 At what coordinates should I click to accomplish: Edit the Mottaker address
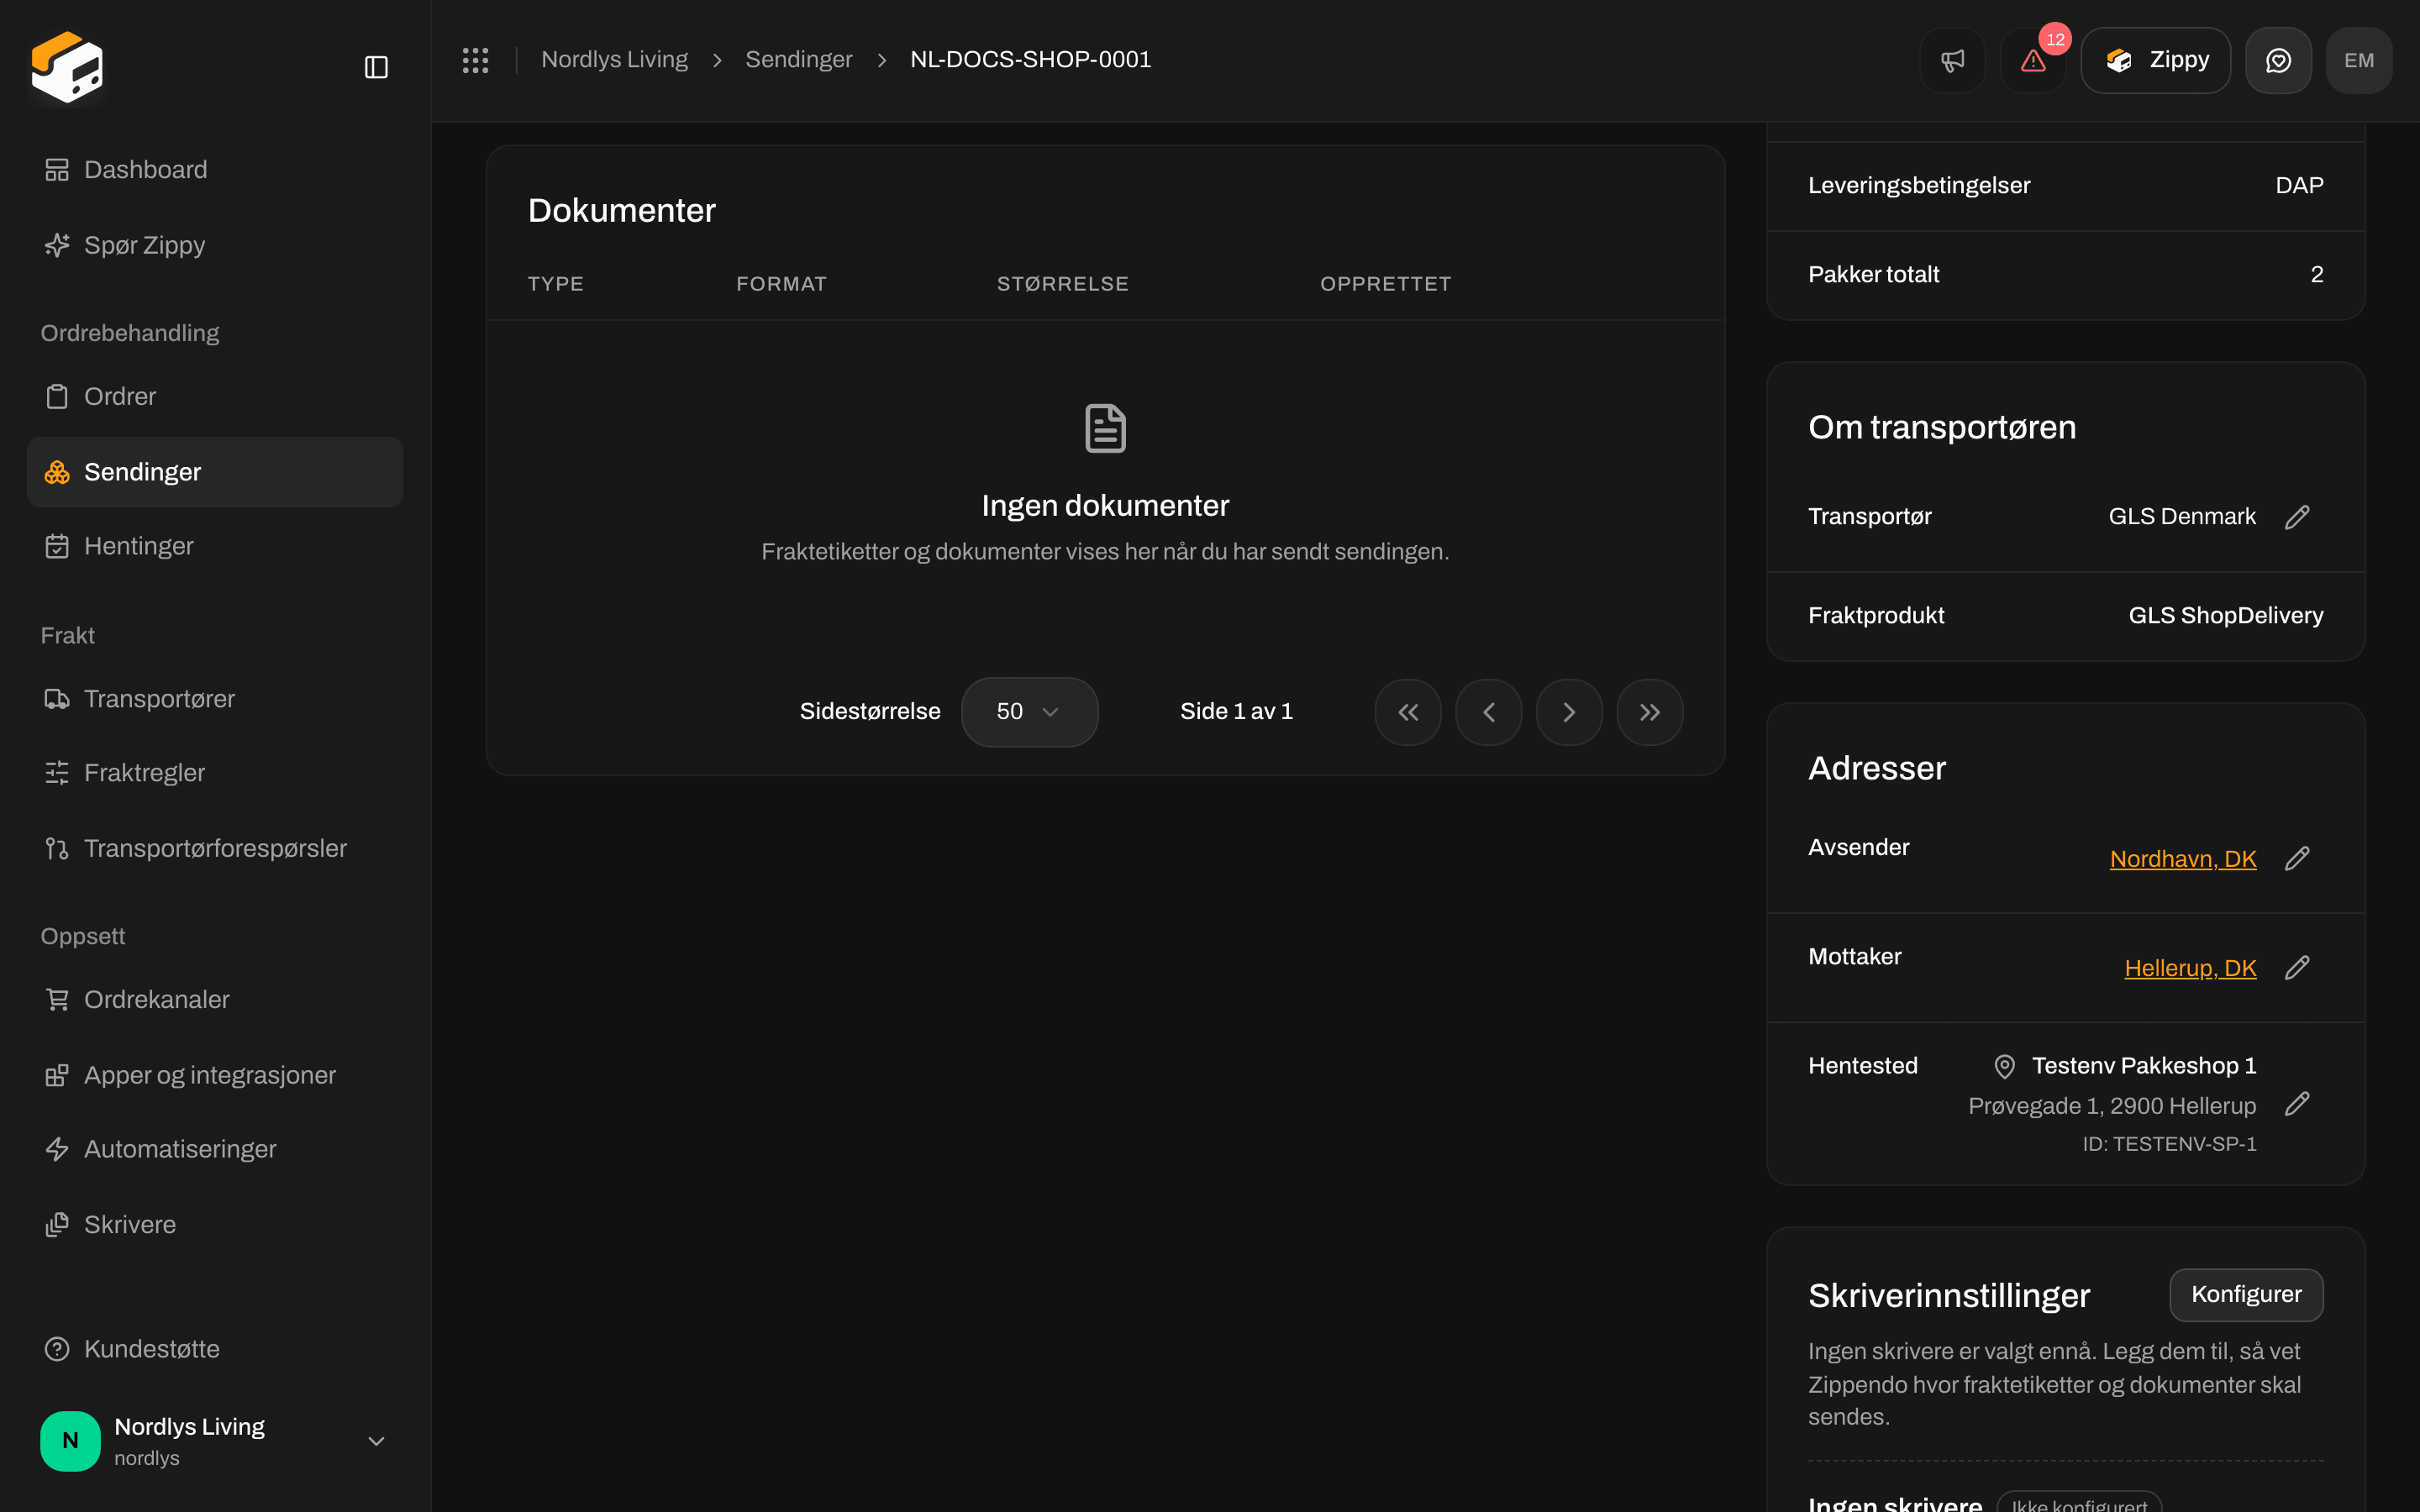[2297, 967]
